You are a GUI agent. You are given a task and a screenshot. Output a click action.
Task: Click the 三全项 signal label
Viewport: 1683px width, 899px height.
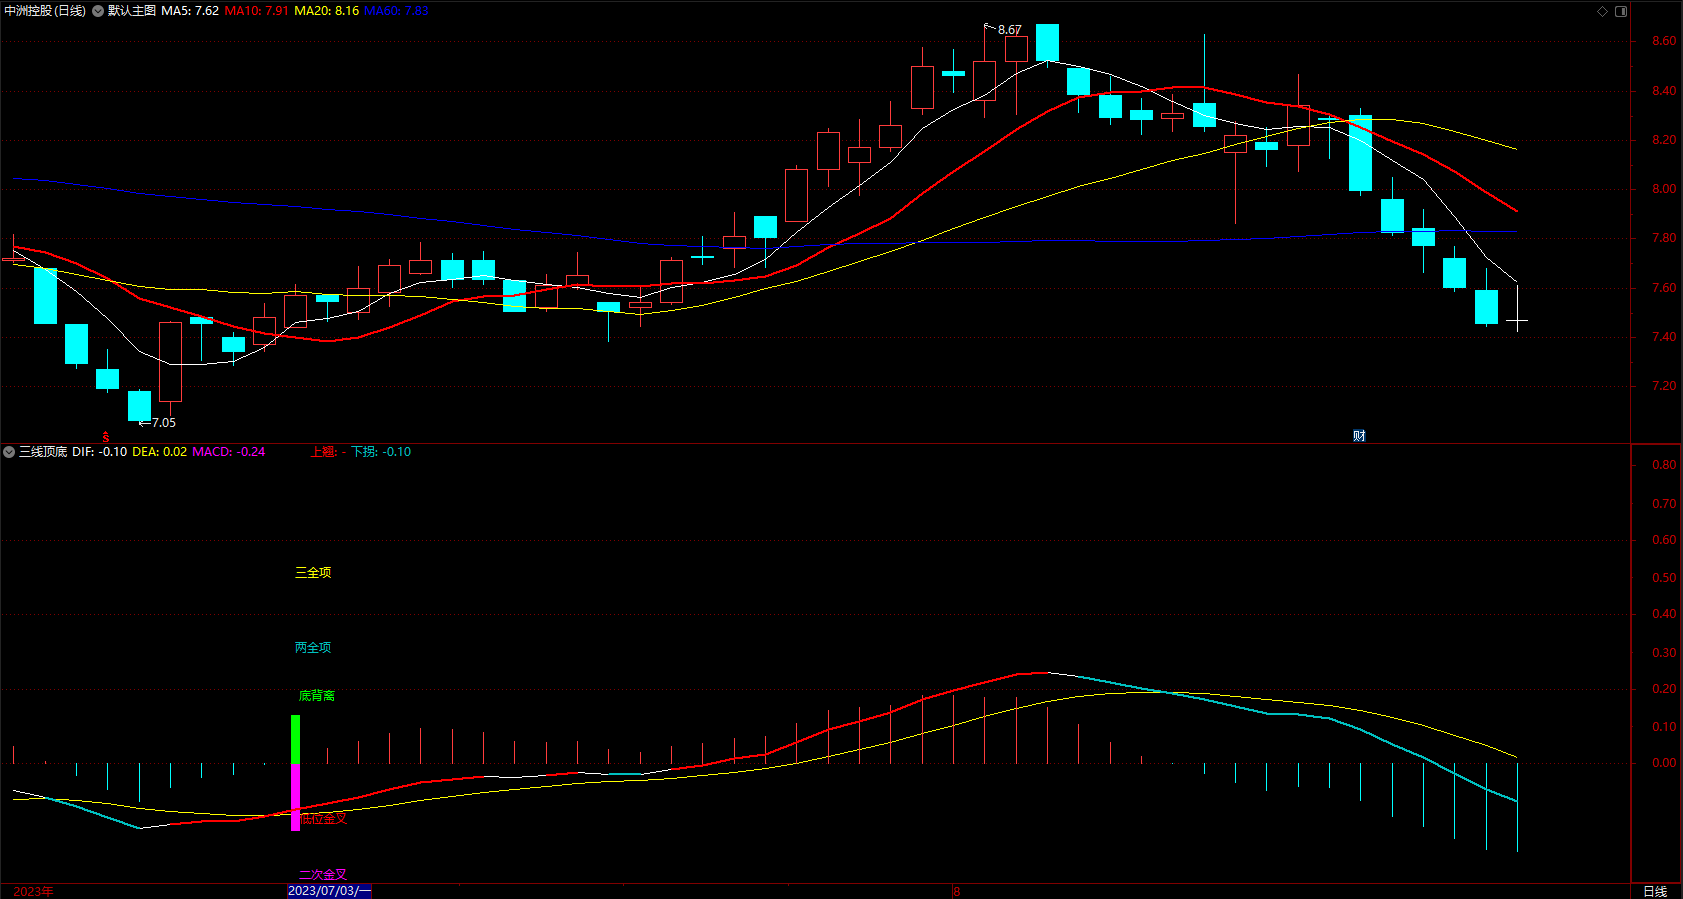click(313, 572)
